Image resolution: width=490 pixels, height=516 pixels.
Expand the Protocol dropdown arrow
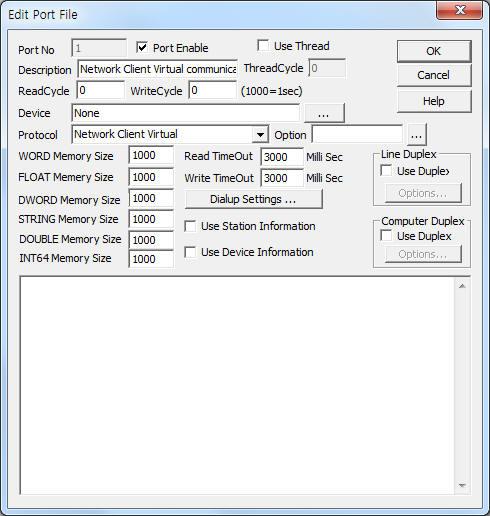pos(260,135)
